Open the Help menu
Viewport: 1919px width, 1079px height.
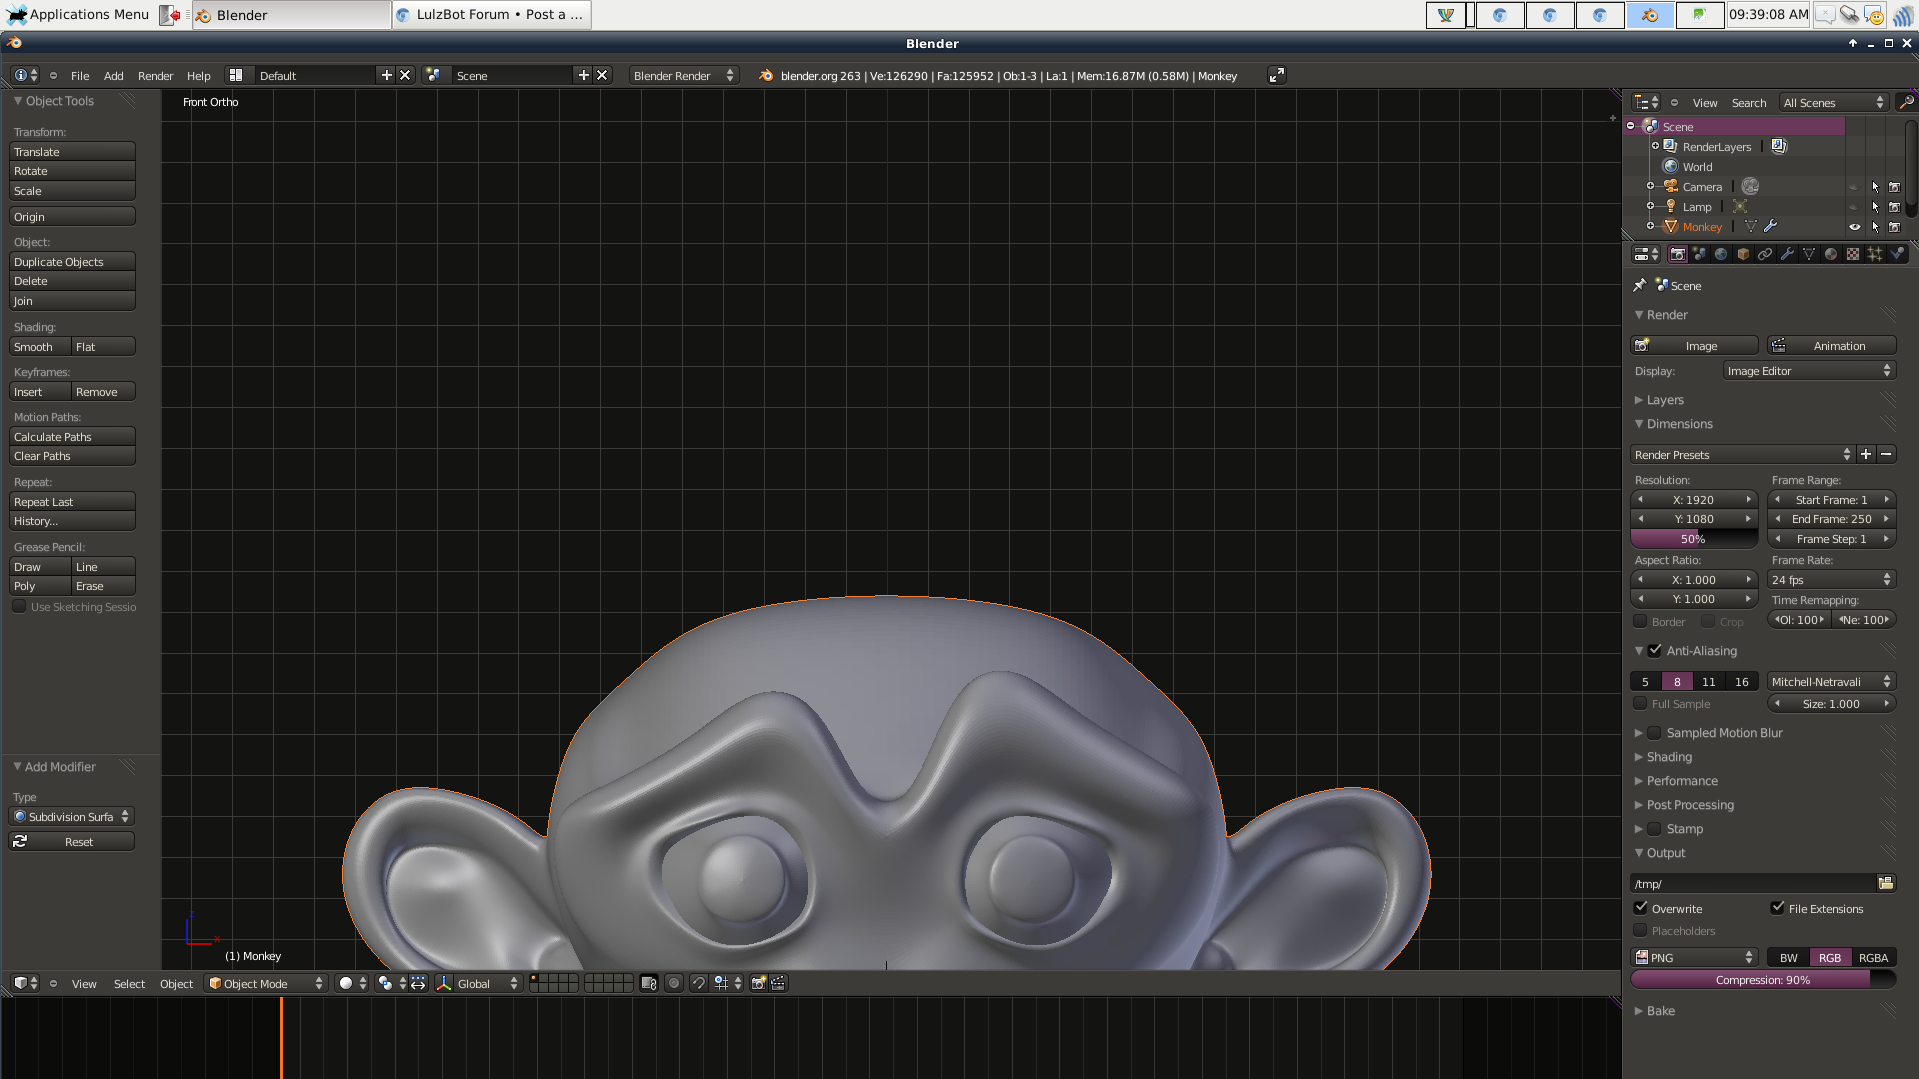(199, 75)
